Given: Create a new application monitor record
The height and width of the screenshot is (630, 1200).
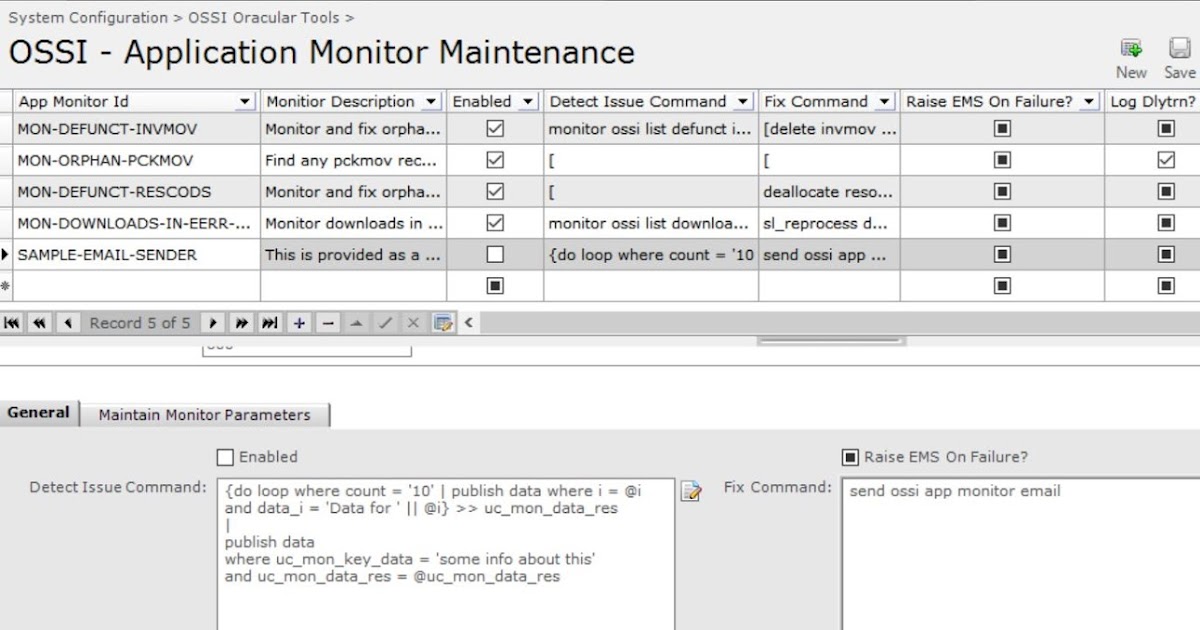Looking at the screenshot, I should pyautogui.click(x=1130, y=47).
